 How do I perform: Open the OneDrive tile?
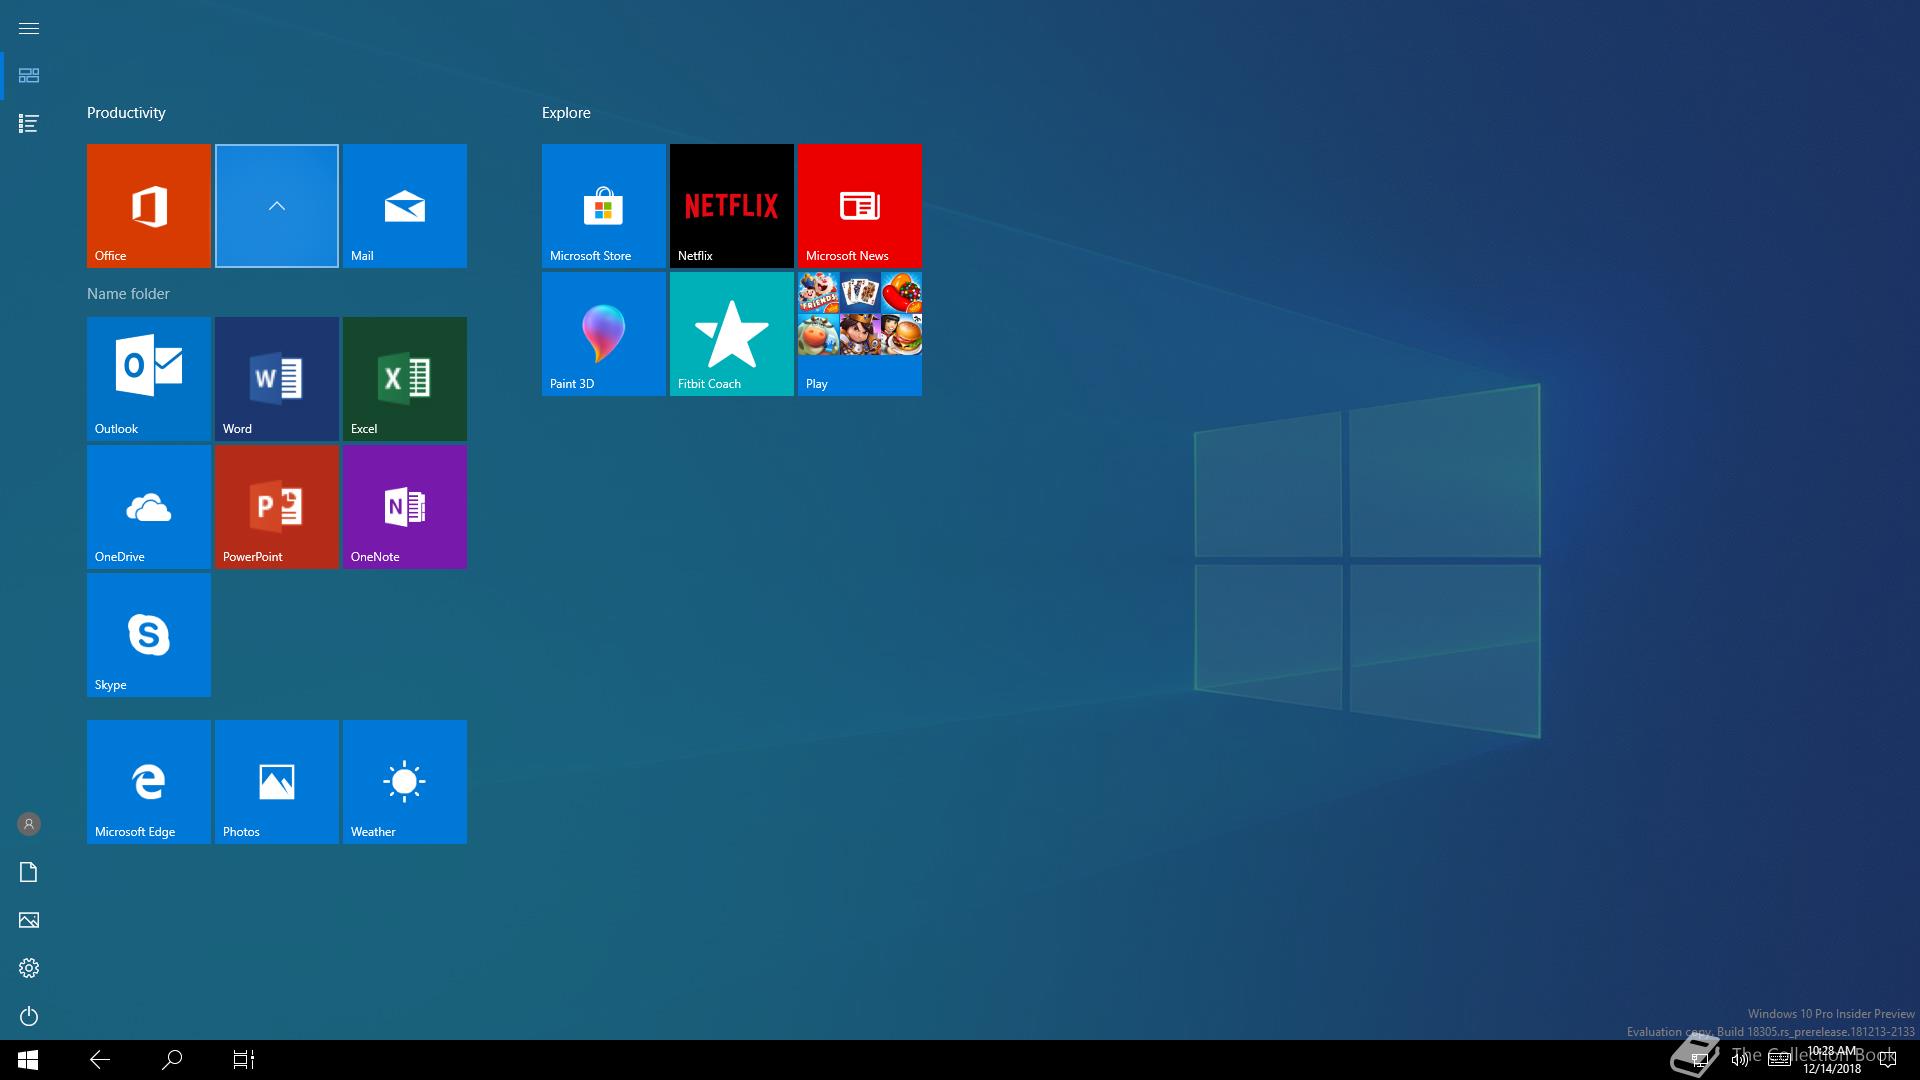tap(149, 507)
